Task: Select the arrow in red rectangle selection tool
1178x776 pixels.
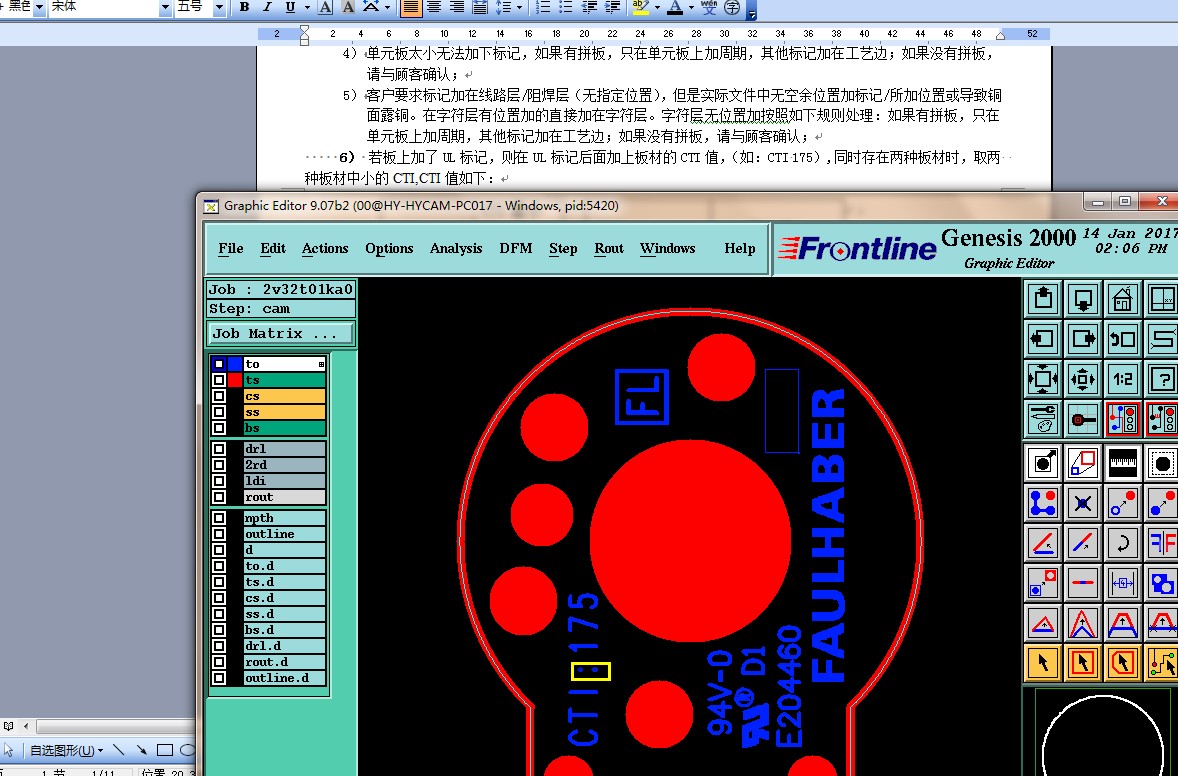Action: click(1083, 663)
